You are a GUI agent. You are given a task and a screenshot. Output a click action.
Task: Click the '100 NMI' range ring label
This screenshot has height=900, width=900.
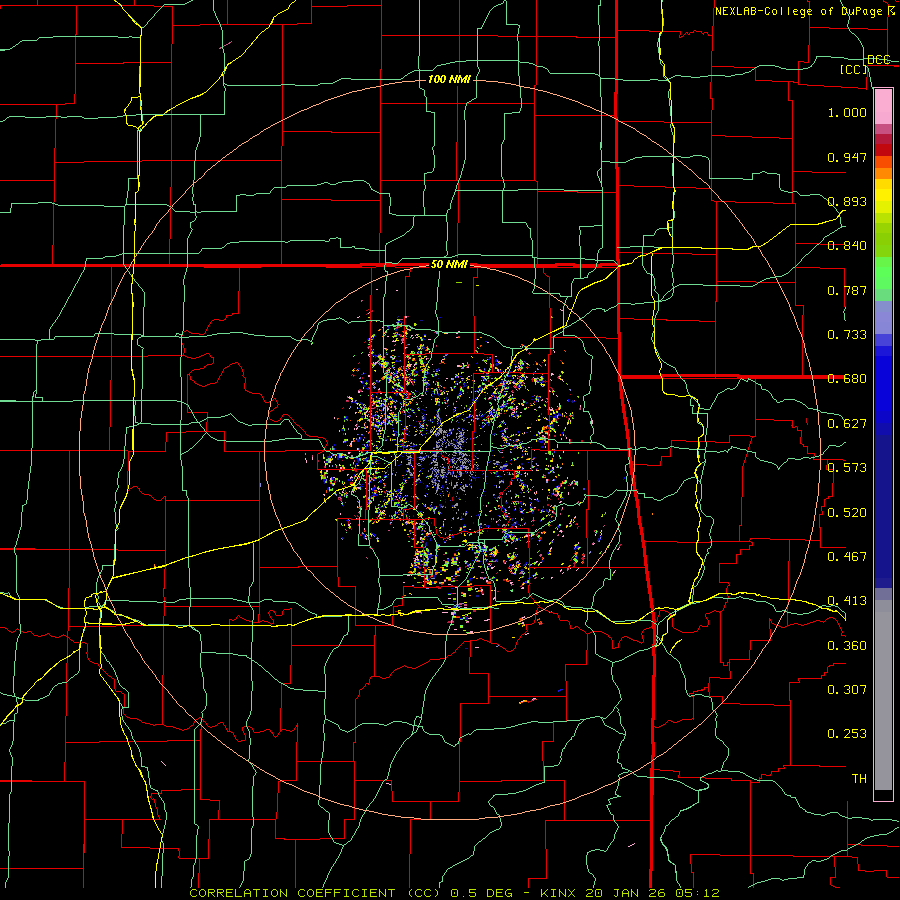[x=449, y=79]
